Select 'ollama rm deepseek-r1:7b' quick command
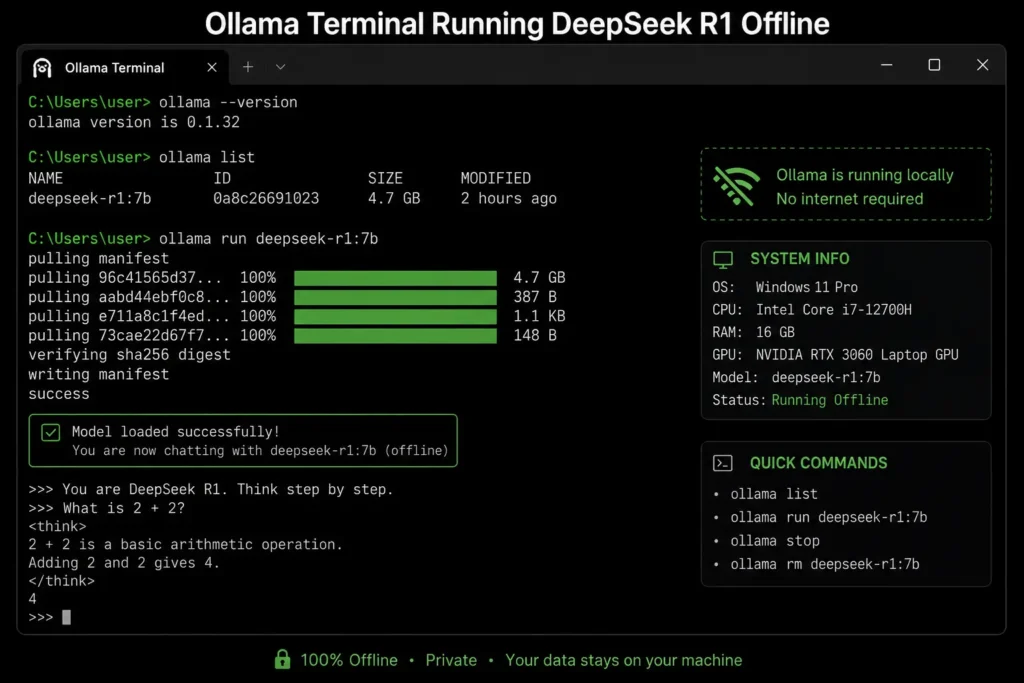Screen dimensions: 1024x683 [x=824, y=564]
